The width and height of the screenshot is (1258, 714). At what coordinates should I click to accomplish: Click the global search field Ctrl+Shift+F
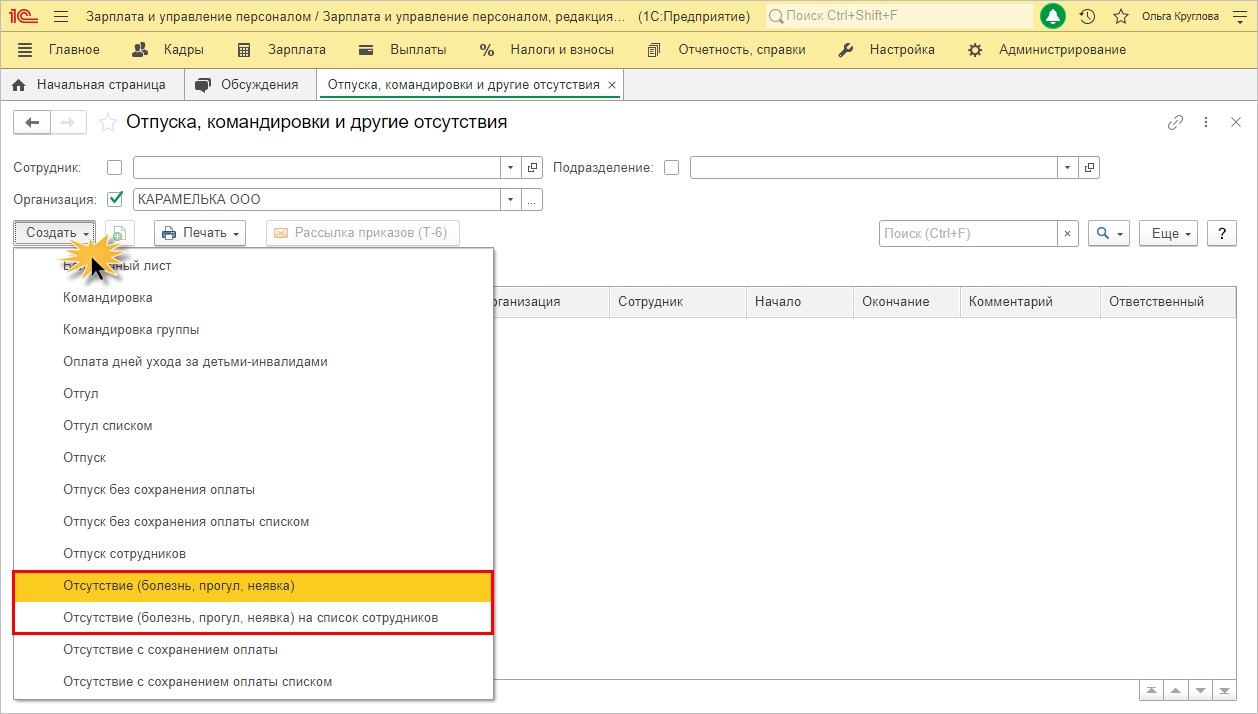point(900,16)
